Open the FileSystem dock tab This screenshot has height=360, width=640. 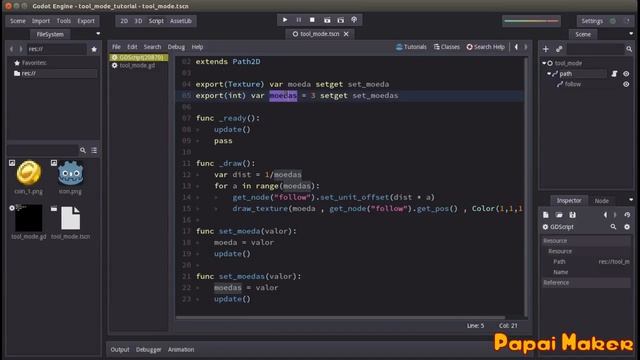[x=50, y=34]
